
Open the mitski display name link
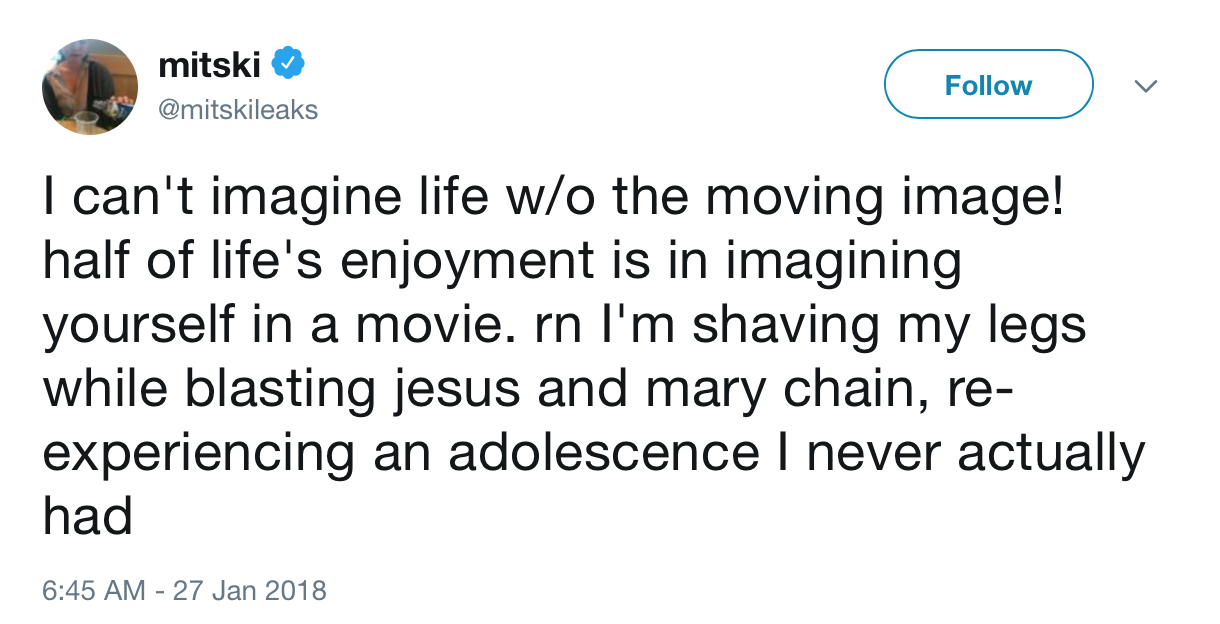pos(209,65)
